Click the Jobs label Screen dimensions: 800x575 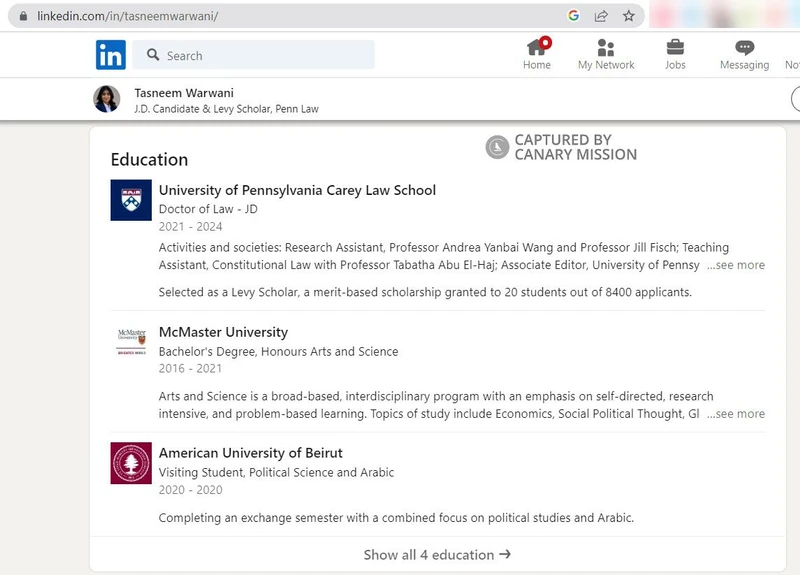[675, 65]
